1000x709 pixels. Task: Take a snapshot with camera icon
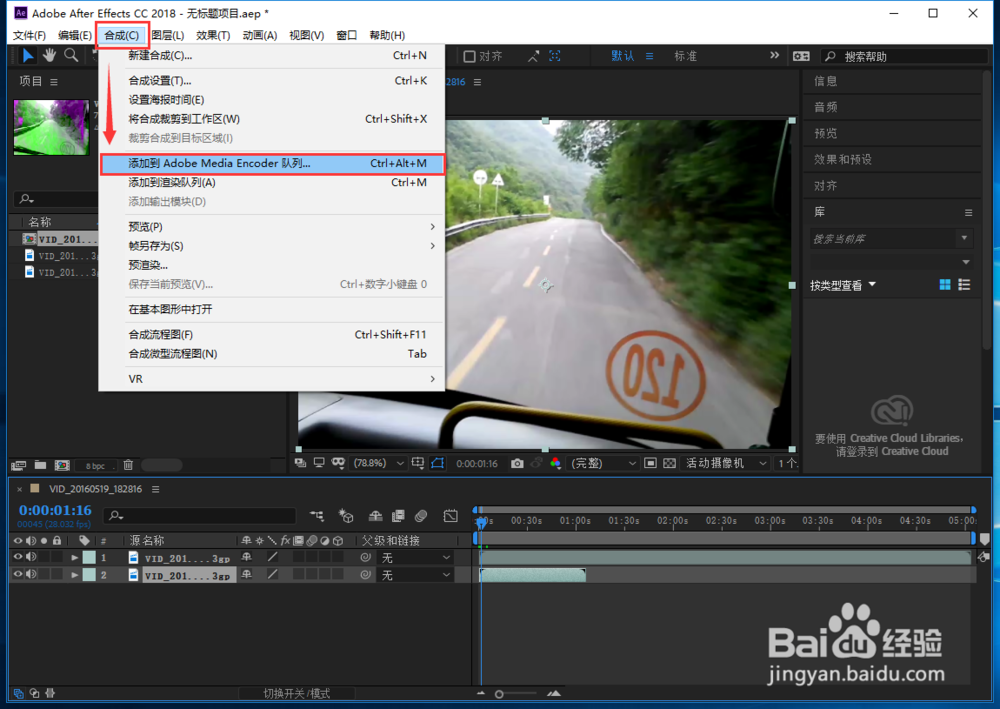[x=517, y=464]
